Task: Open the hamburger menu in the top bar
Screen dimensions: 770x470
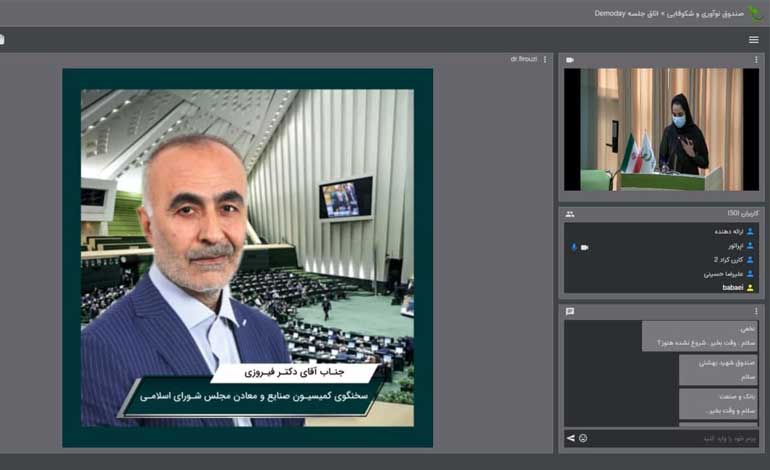Action: pyautogui.click(x=753, y=40)
